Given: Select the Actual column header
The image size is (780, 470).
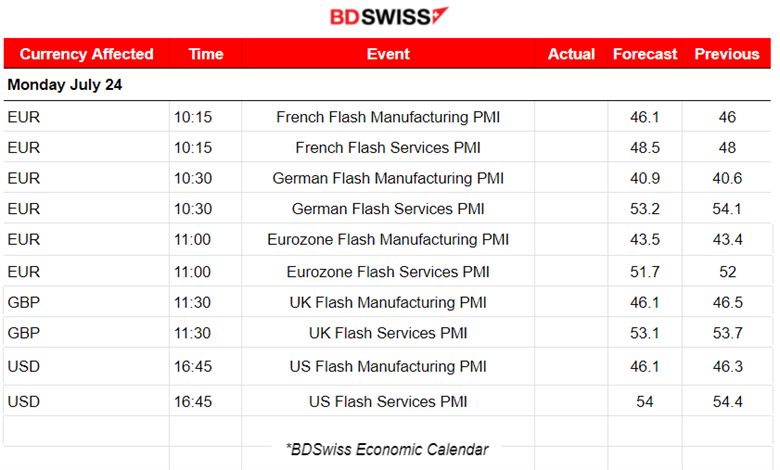Looking at the screenshot, I should click(x=571, y=54).
